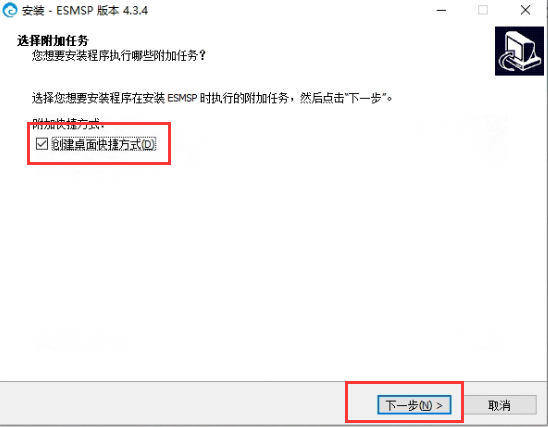
Task: Click the greyed-out maximize window button
Action: [483, 10]
